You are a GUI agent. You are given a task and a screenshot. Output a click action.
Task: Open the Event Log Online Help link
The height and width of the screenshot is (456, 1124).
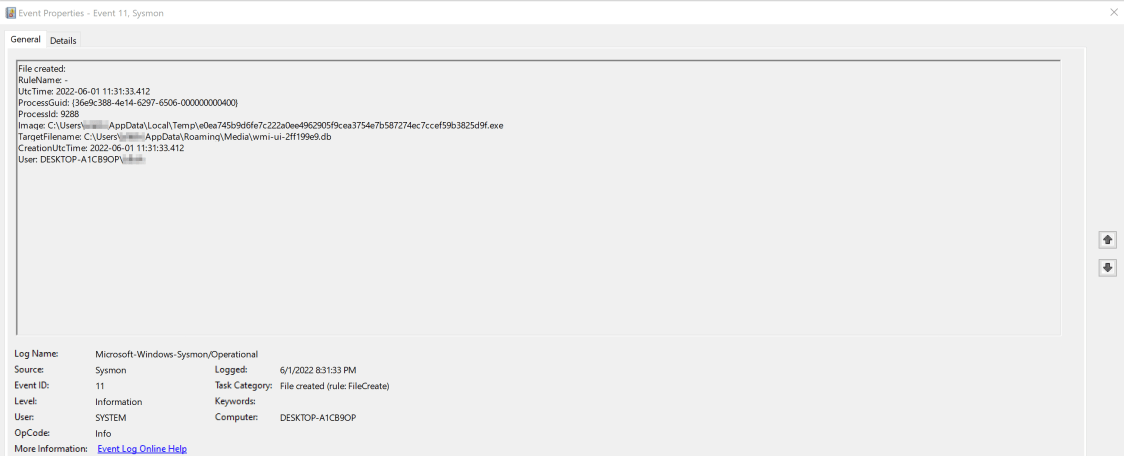142,449
